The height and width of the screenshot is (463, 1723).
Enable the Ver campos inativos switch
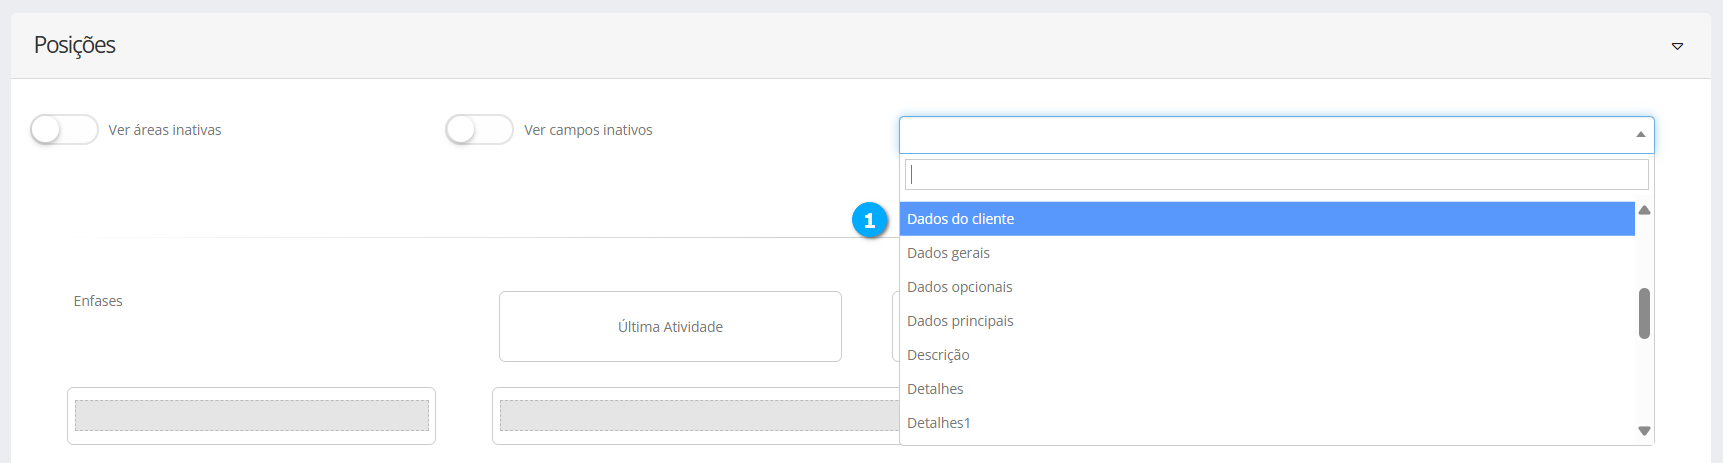479,130
